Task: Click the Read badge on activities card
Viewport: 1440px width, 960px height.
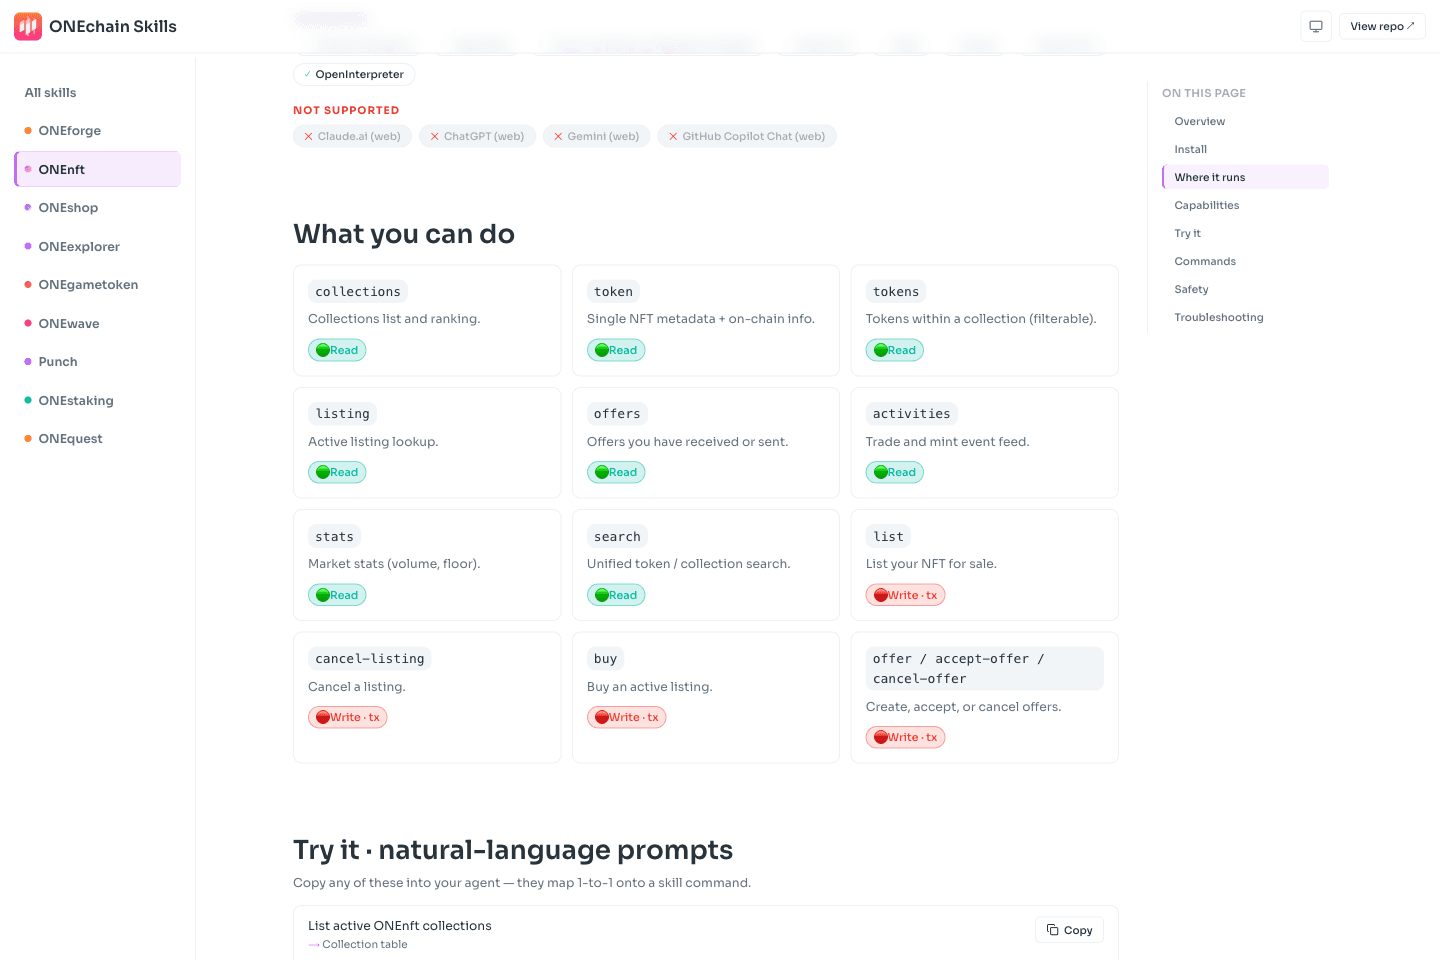Action: (x=895, y=472)
